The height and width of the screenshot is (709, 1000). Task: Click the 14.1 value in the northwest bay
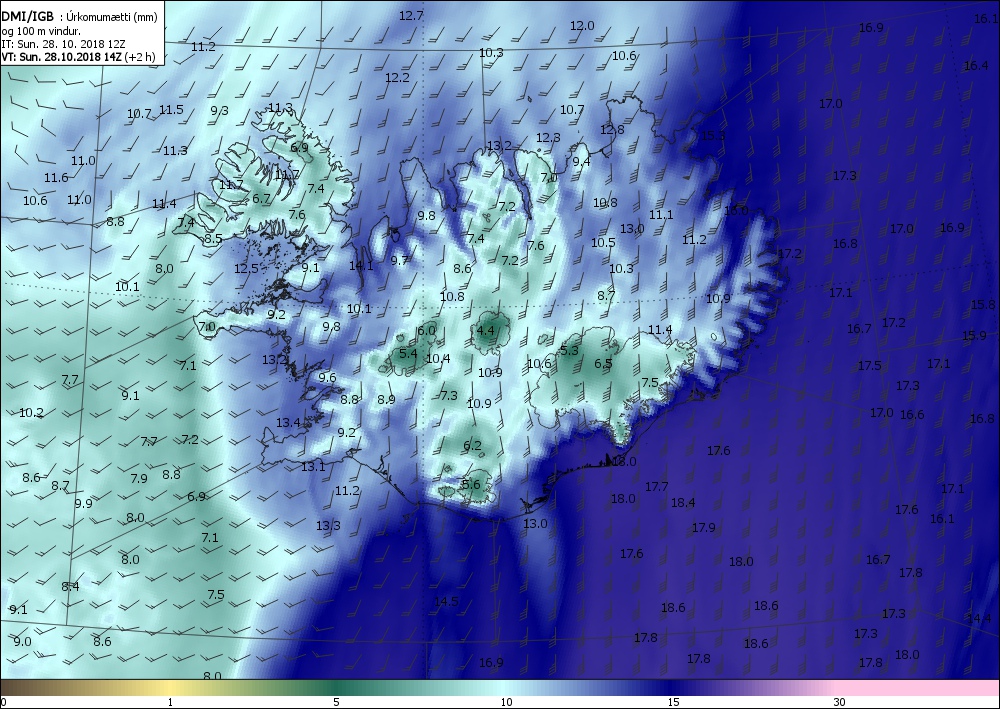pos(361,265)
